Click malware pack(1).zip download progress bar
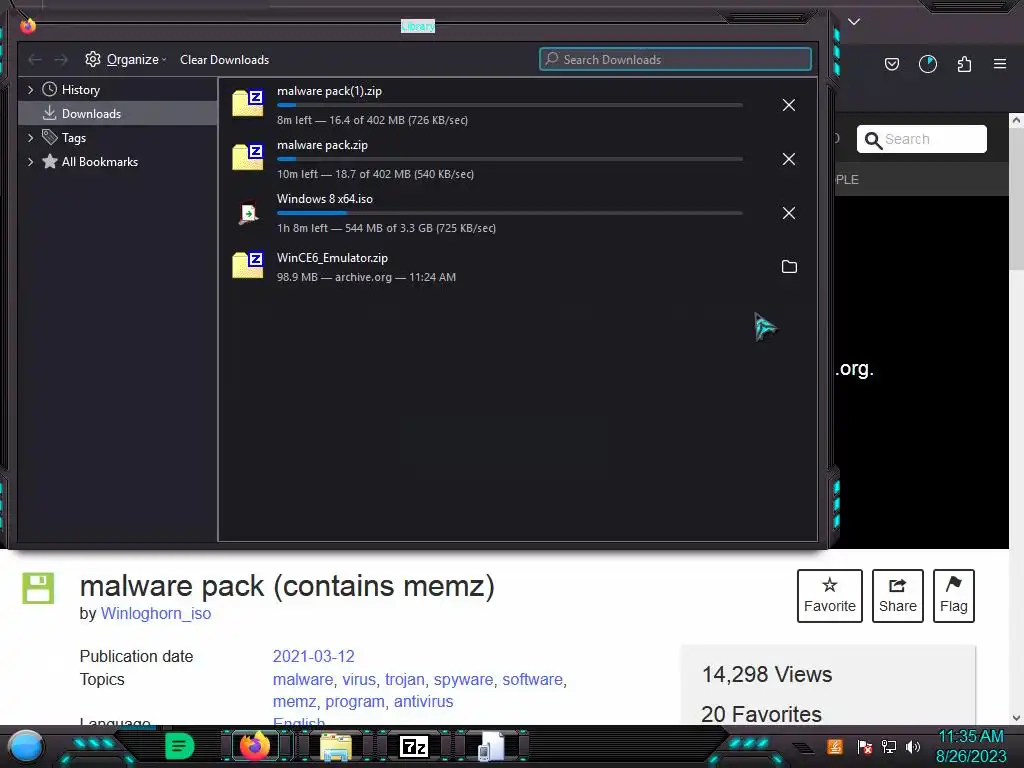 tap(509, 105)
